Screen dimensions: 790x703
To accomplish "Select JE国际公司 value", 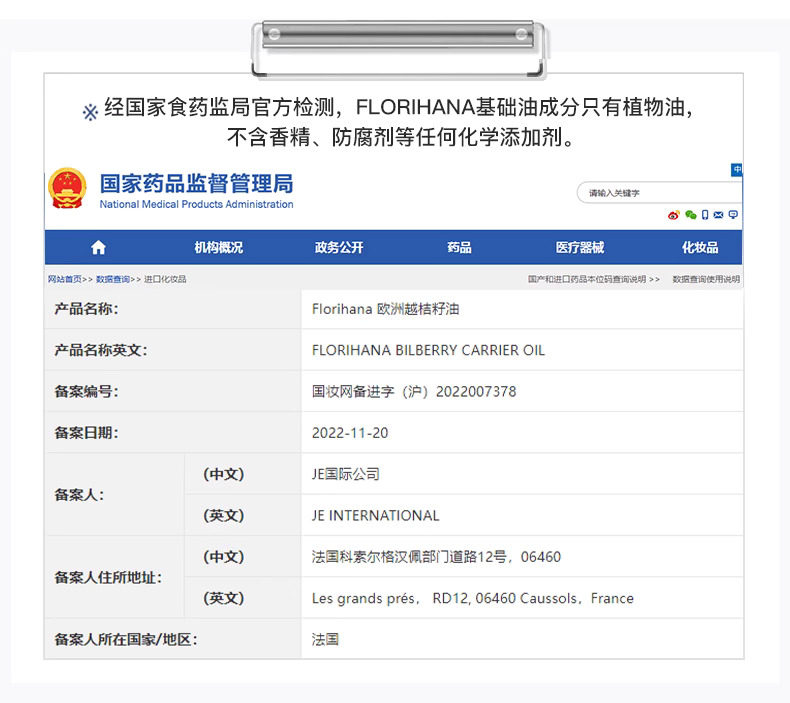I will (x=346, y=474).
